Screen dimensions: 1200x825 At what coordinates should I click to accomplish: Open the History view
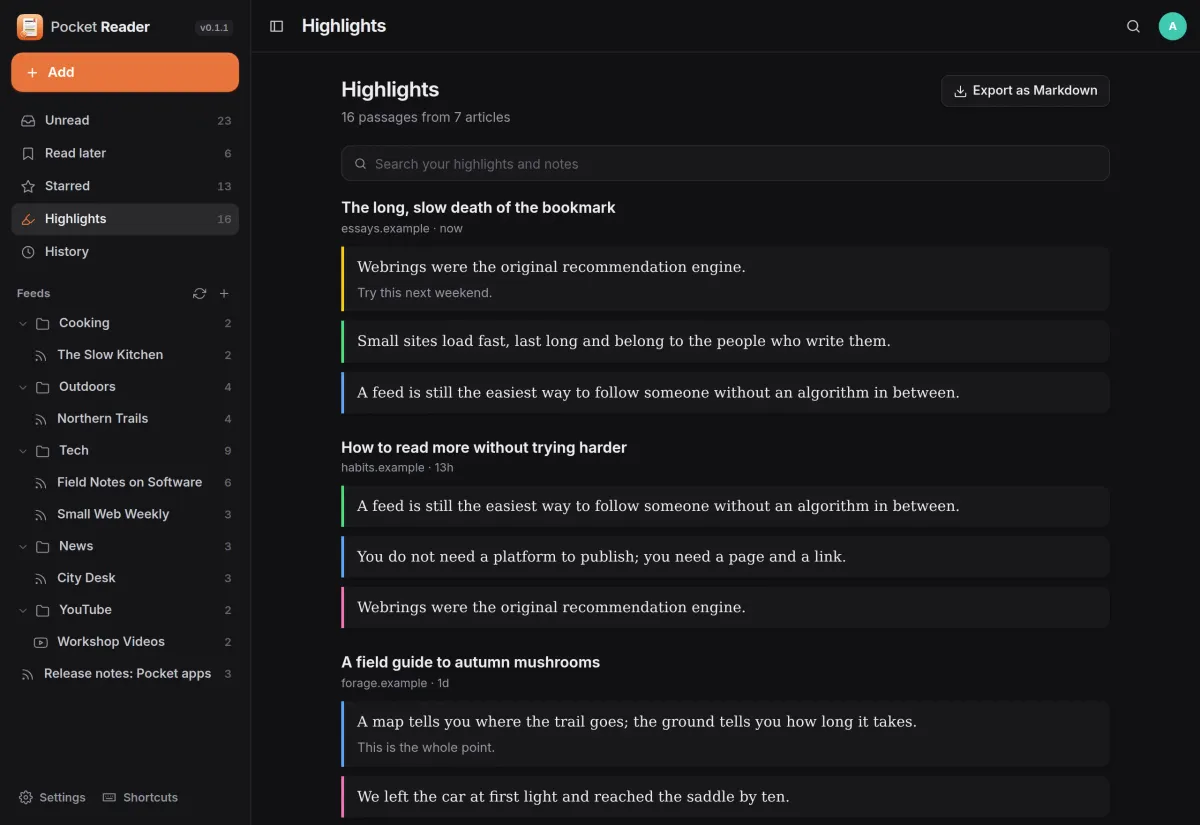125,252
